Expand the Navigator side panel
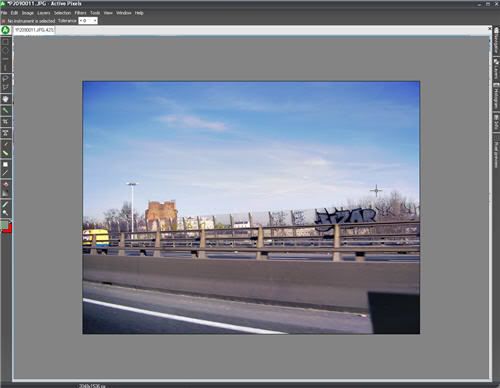 tap(496, 40)
